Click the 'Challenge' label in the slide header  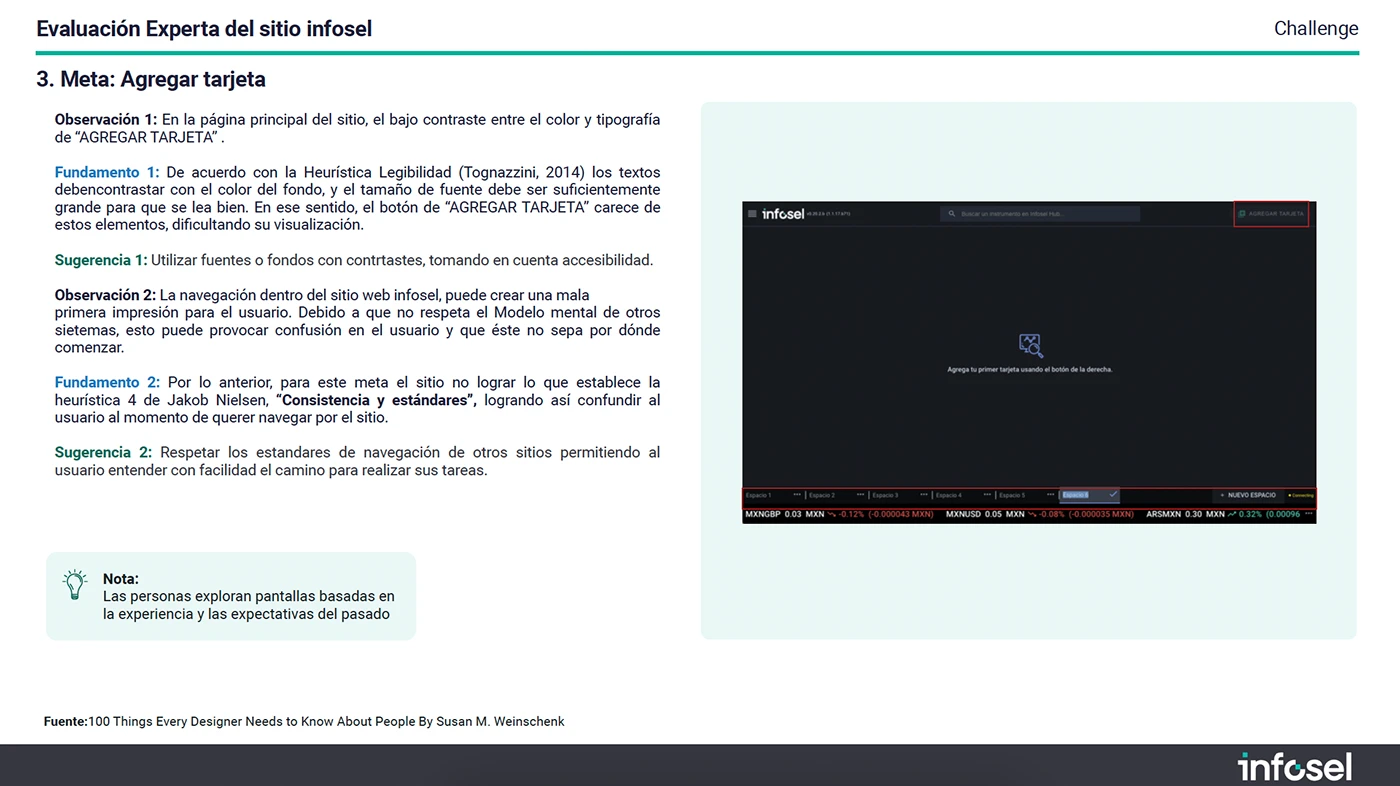click(1316, 29)
